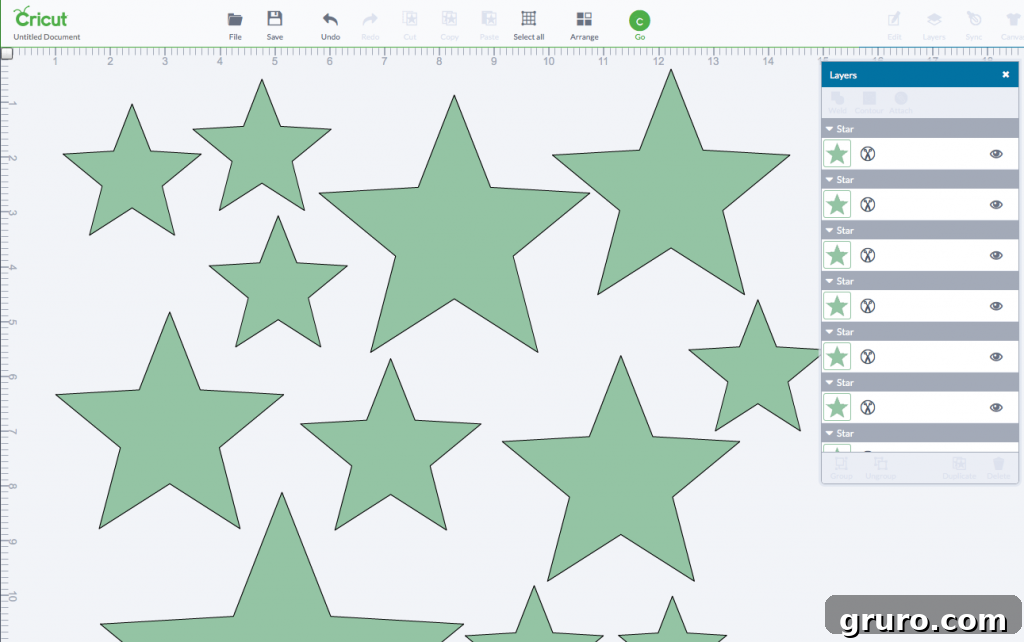Select the star partly hidden behind Layers panel
Image resolution: width=1024 pixels, height=642 pixels.
(x=756, y=366)
